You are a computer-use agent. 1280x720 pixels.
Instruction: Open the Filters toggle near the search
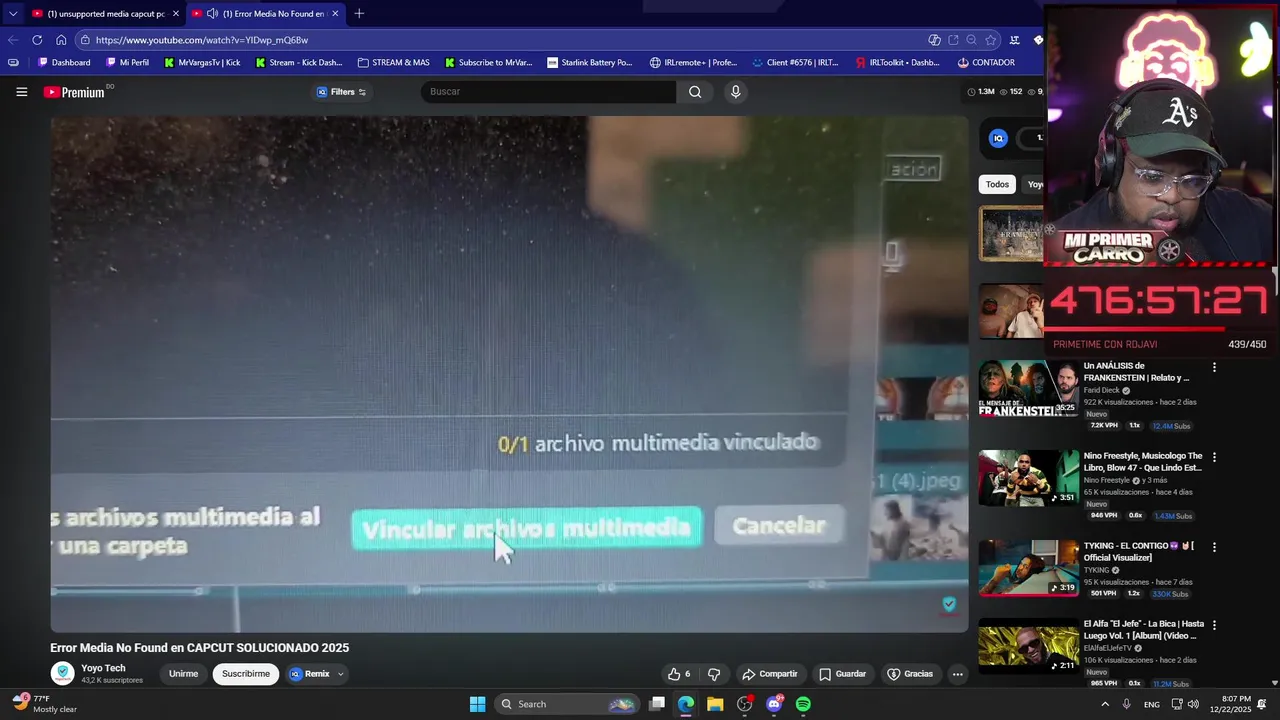pos(342,92)
